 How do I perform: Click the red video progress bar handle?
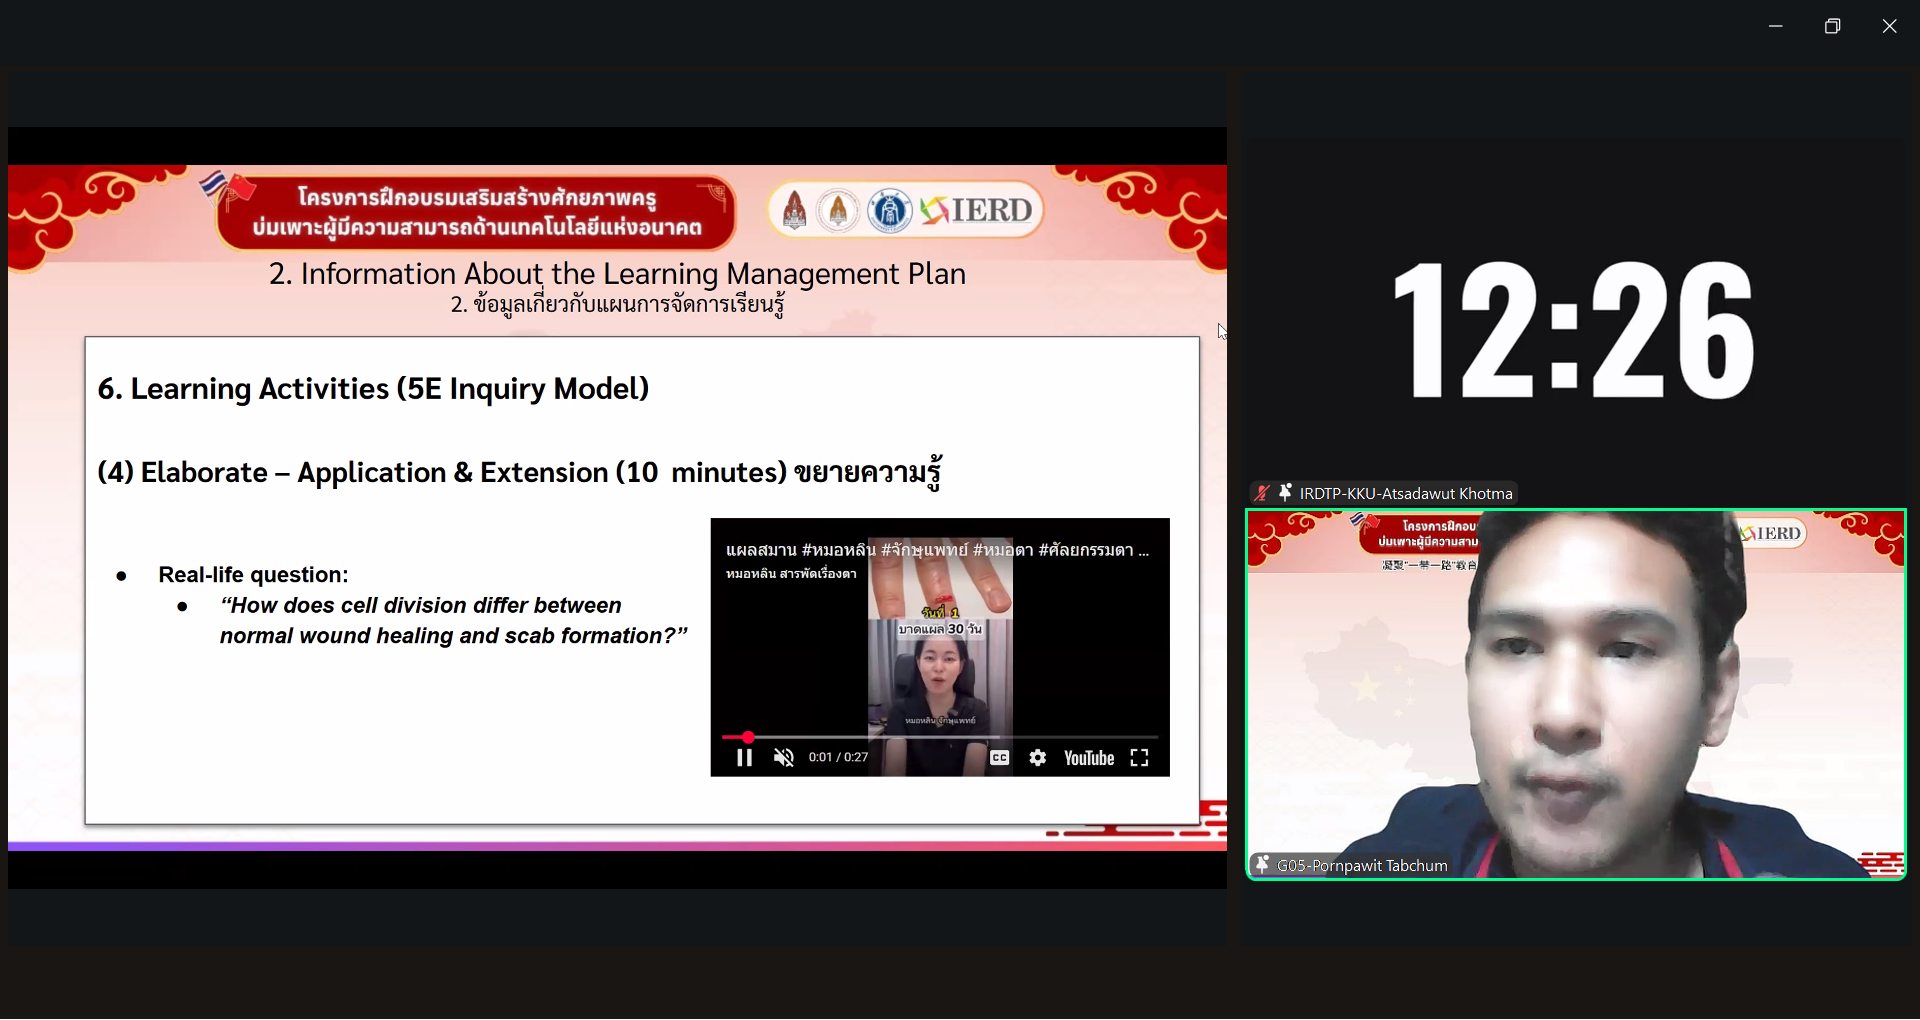click(x=748, y=738)
